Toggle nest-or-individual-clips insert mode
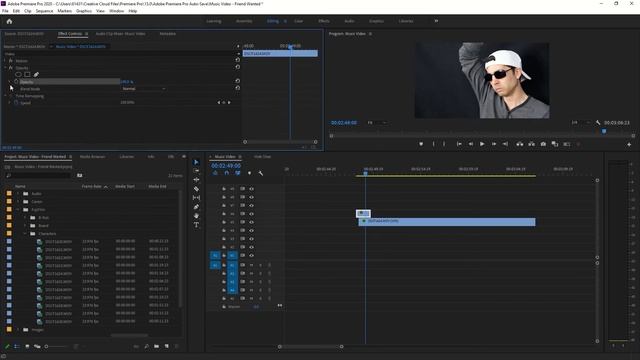Screen dimensions: 640x360 215,173
